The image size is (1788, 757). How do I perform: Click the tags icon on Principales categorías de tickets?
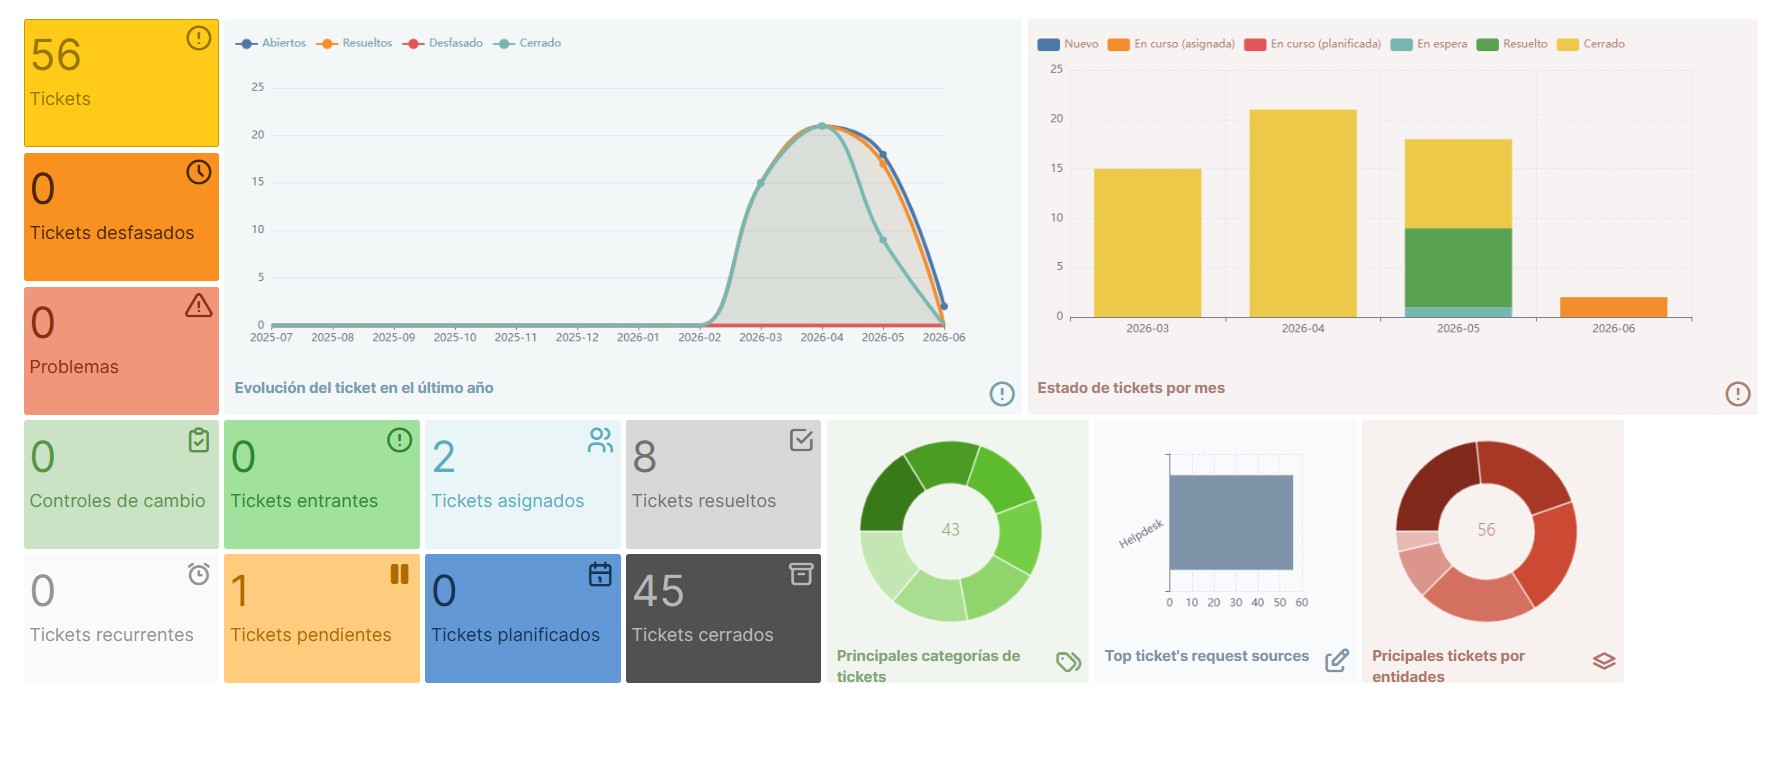coord(1069,662)
